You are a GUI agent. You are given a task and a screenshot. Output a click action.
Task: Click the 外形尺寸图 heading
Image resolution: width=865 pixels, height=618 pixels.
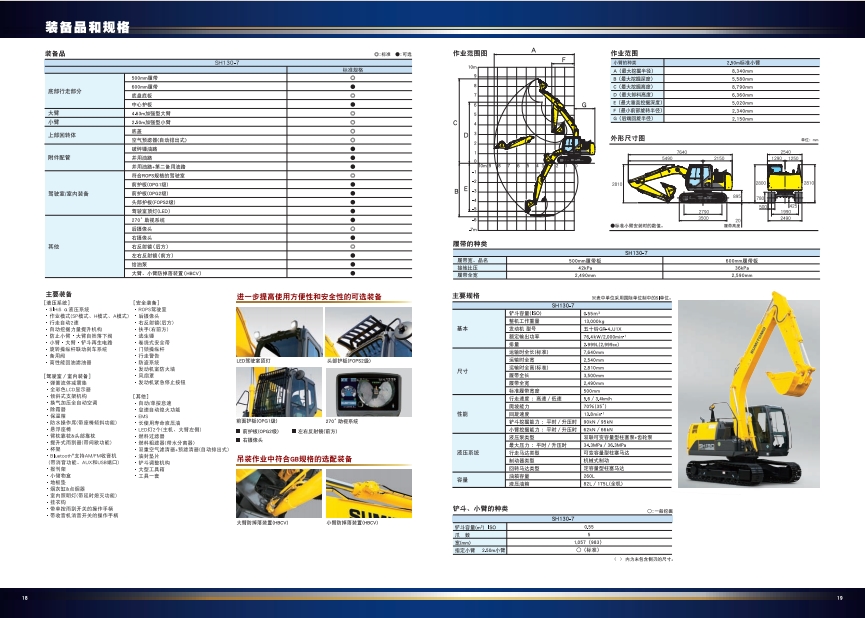pos(627,138)
